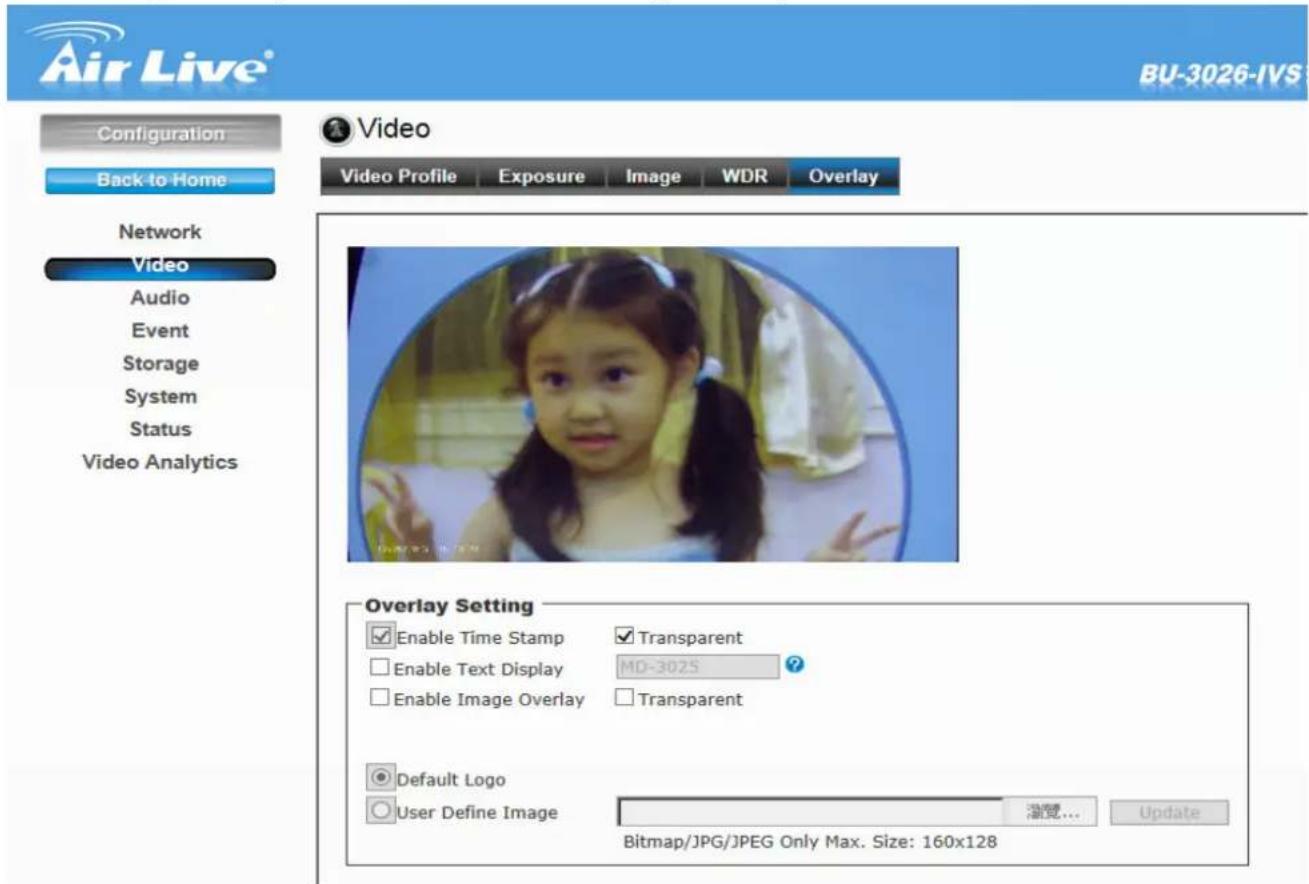Open Event settings in sidebar

[160, 331]
